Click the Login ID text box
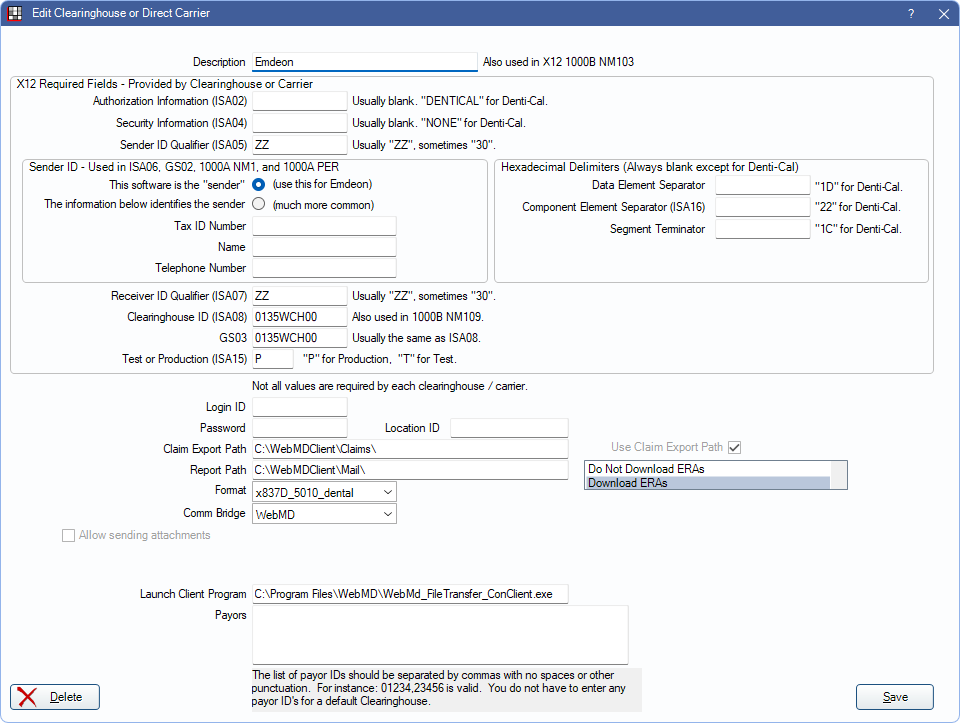This screenshot has height=723, width=960. (299, 407)
